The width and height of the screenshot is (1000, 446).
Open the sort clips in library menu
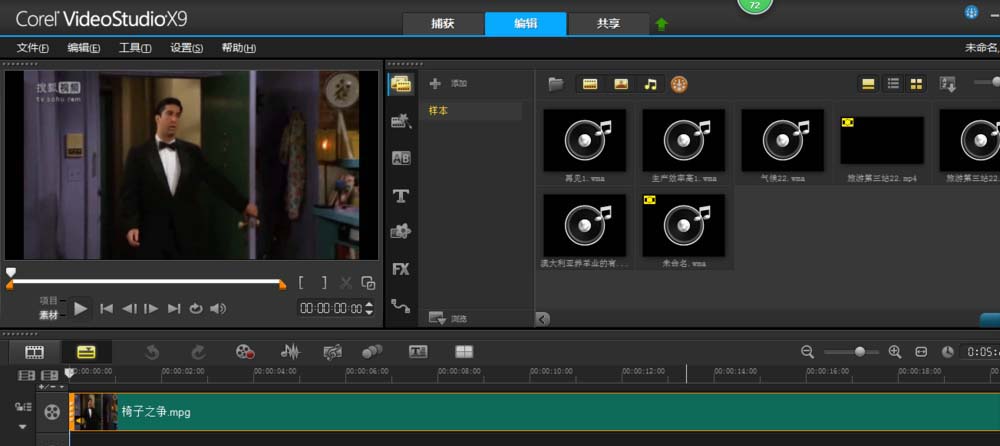[948, 84]
